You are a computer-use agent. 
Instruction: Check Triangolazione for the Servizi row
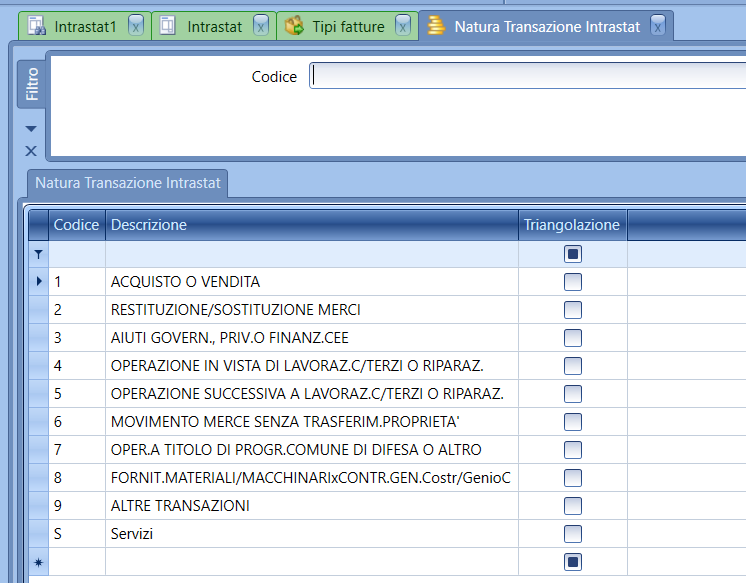coord(573,534)
